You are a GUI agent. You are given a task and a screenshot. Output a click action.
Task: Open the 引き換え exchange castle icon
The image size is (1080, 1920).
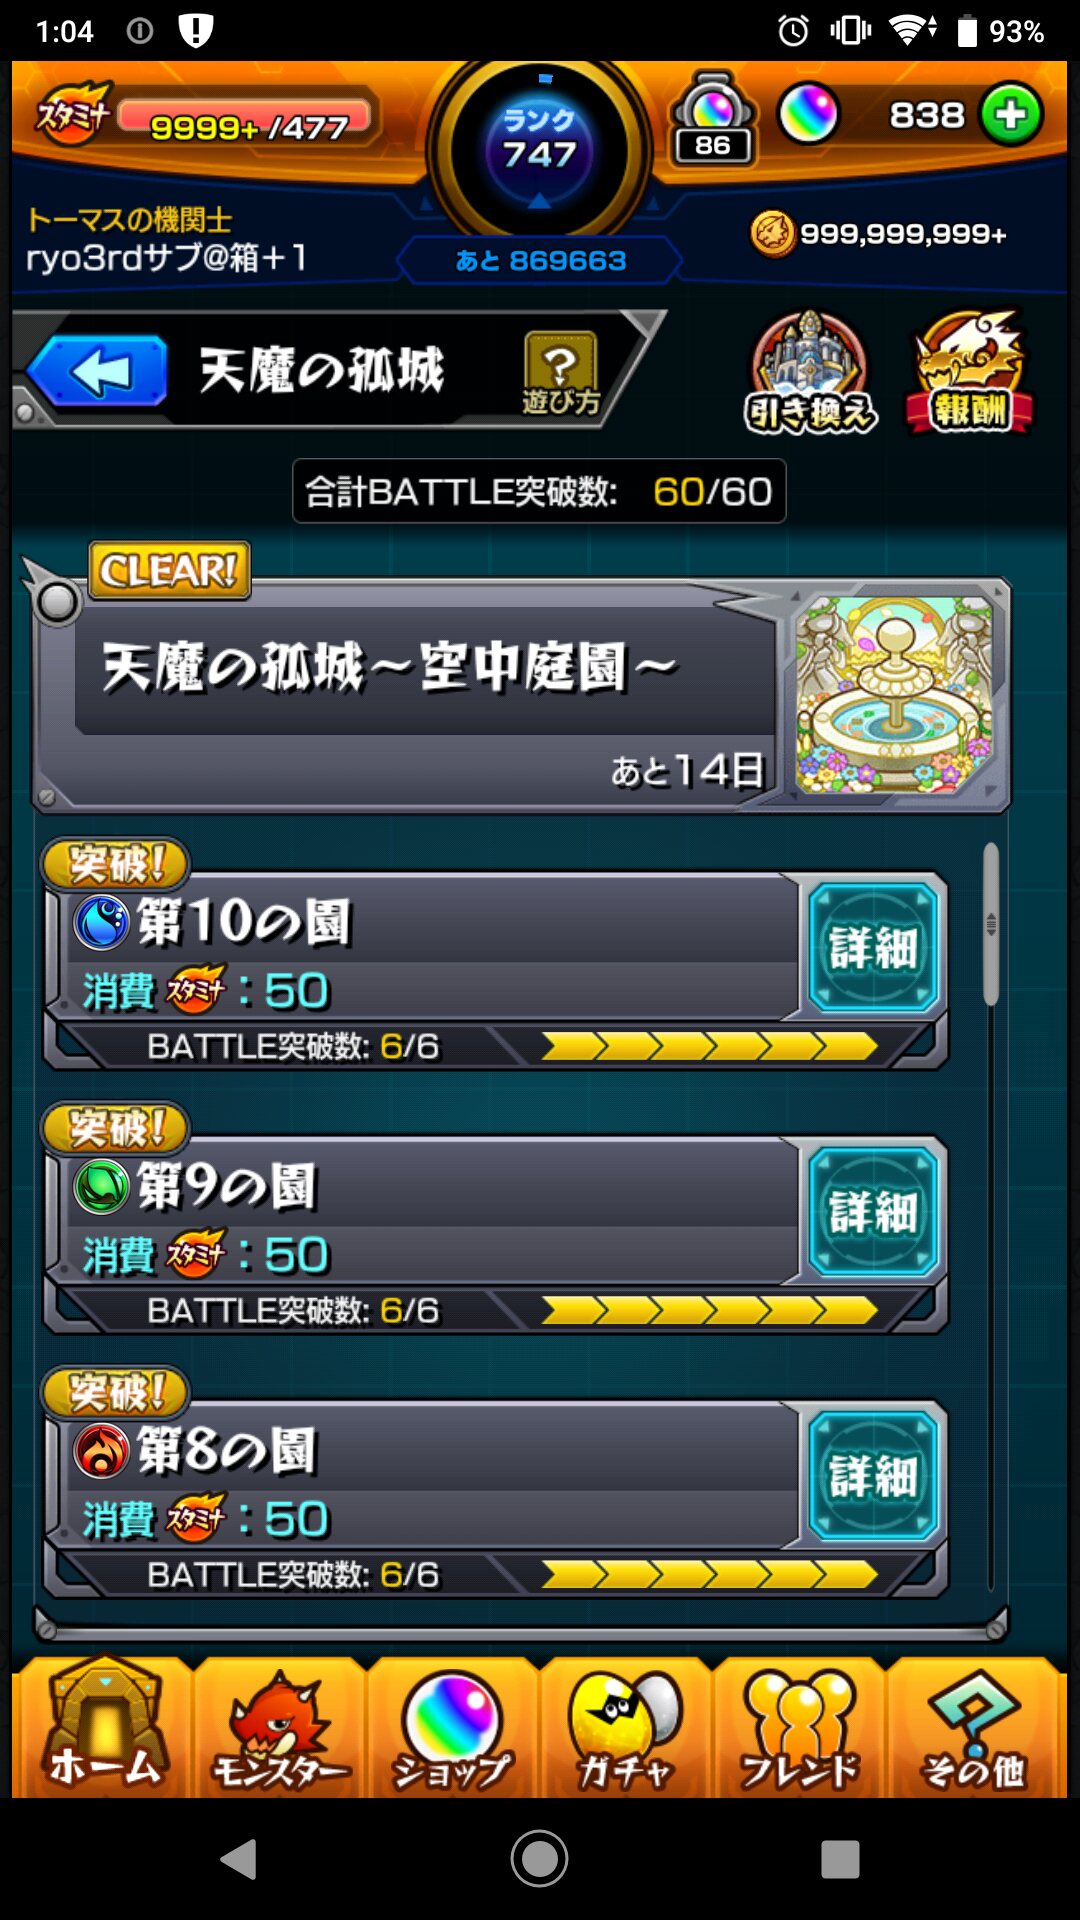(x=810, y=372)
